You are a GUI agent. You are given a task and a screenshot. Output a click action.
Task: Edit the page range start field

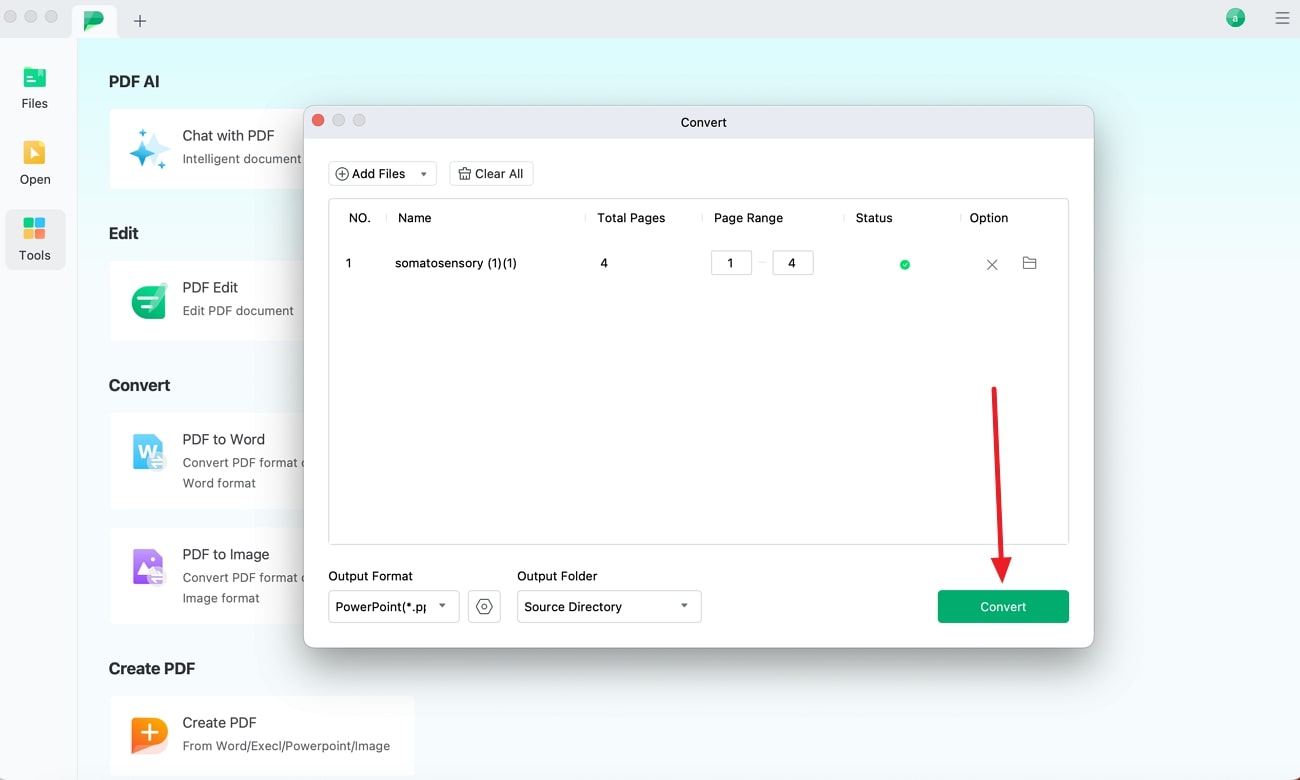tap(731, 263)
